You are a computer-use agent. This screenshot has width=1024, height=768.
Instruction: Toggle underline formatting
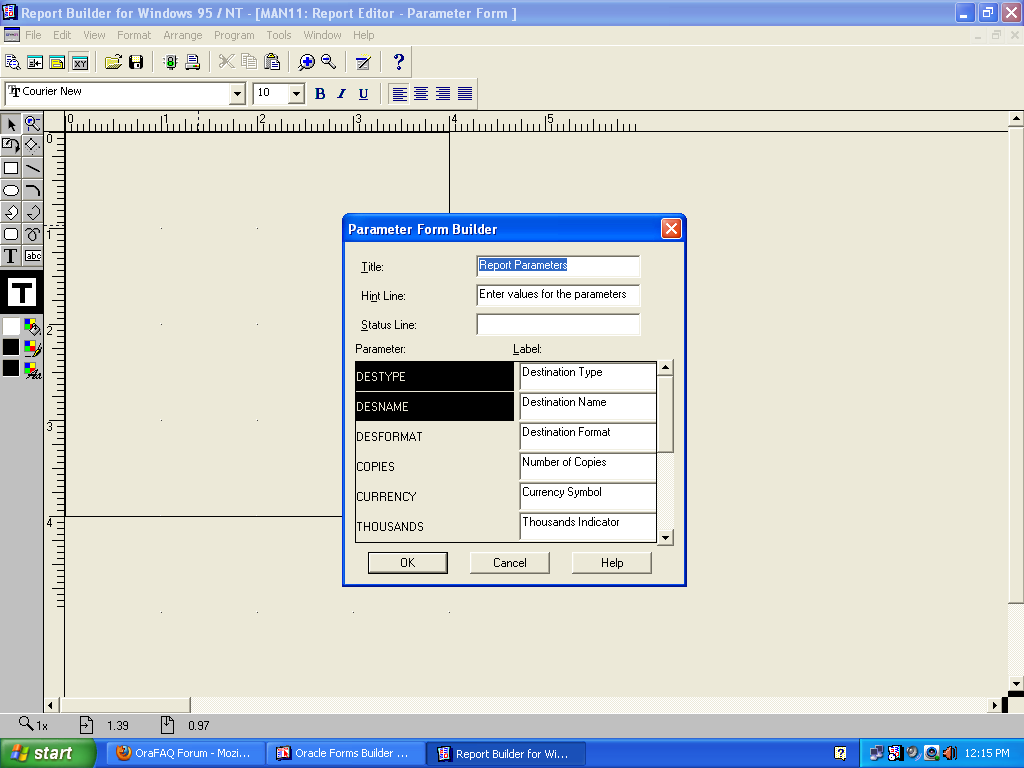363,94
